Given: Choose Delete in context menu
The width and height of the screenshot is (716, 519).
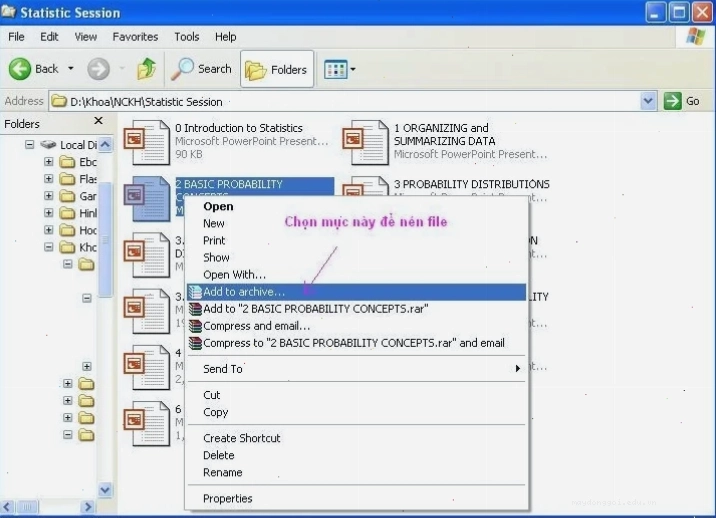Looking at the screenshot, I should point(356,456).
